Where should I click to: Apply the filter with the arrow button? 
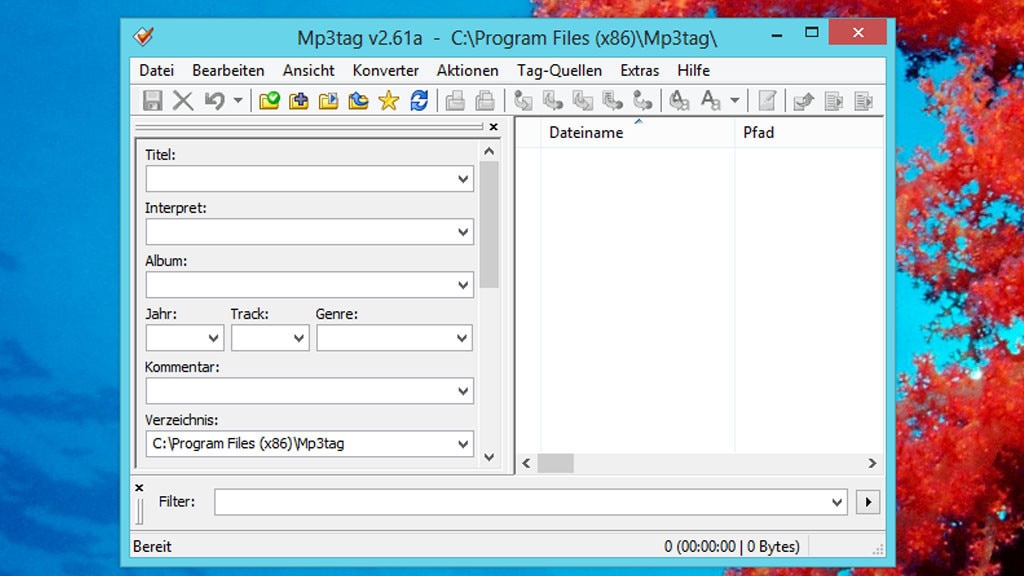click(x=868, y=502)
